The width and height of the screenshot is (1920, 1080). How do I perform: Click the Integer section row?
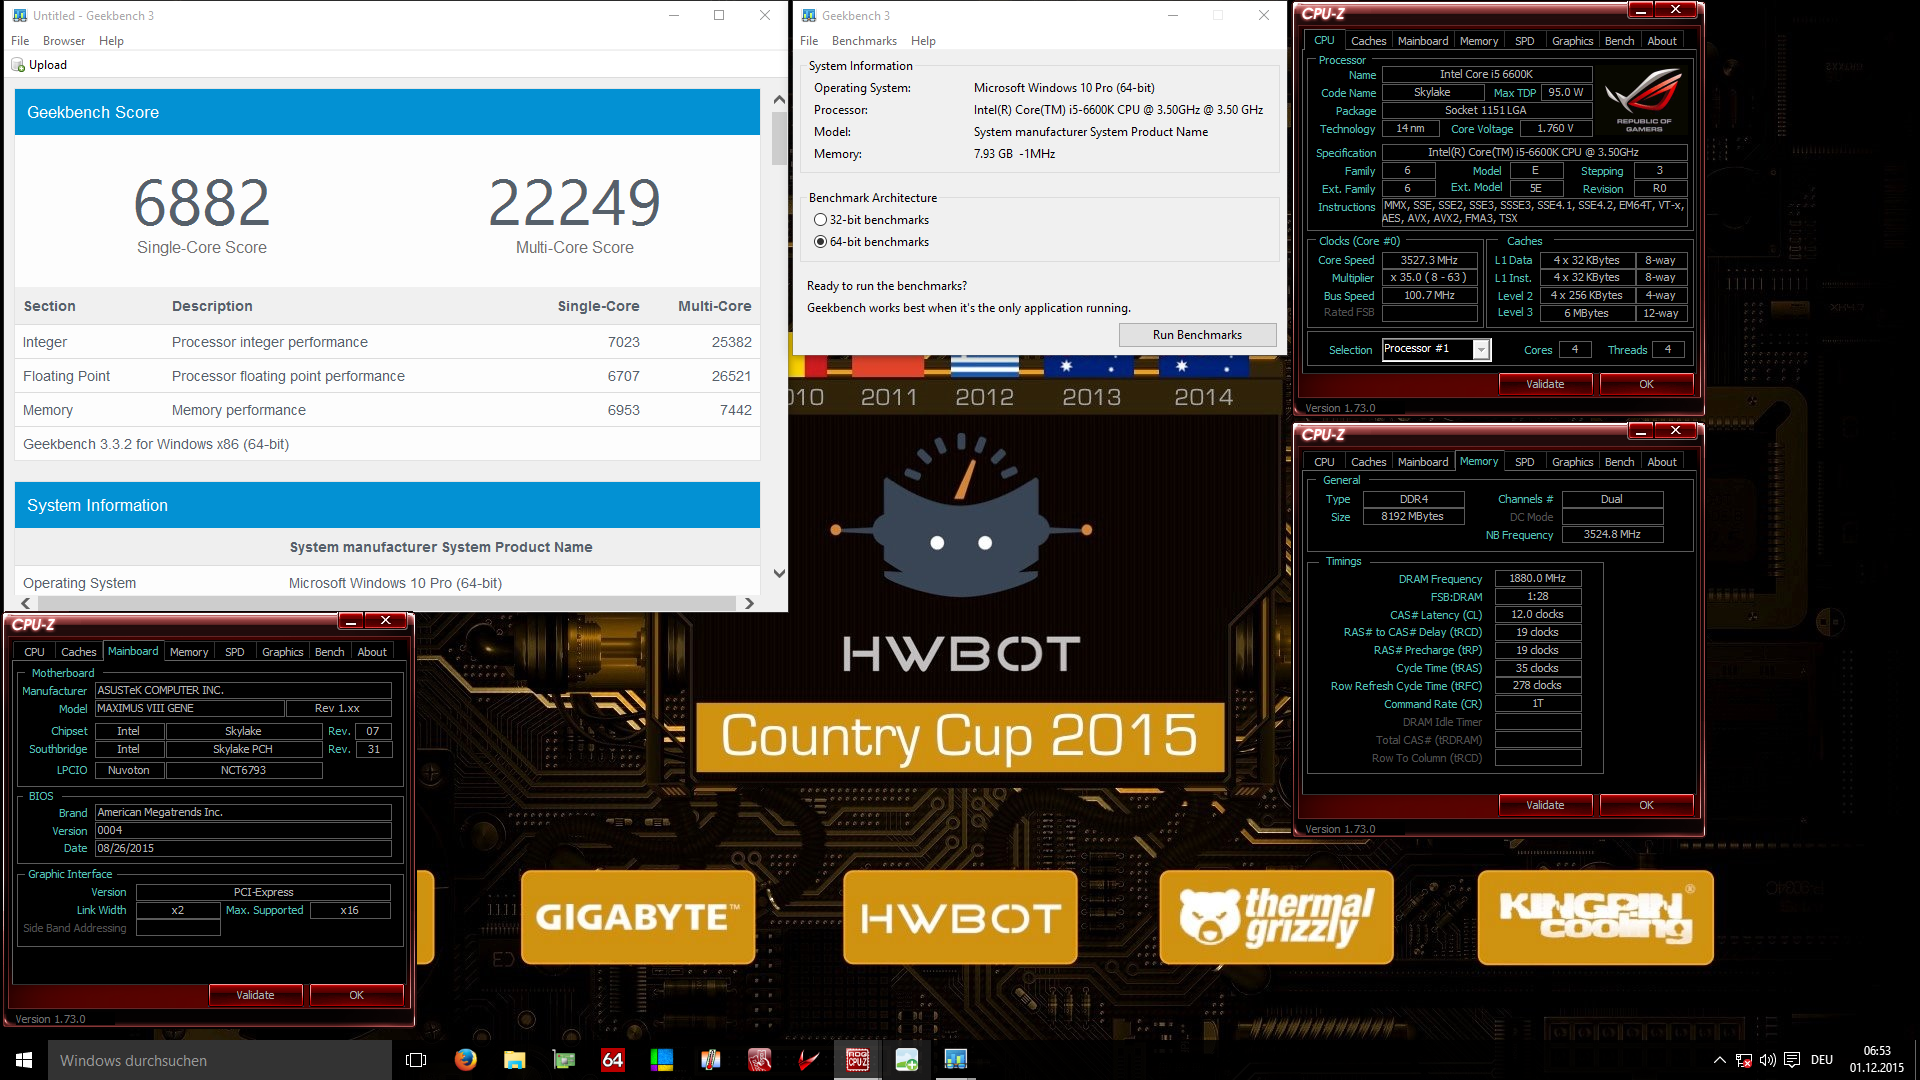[387, 342]
